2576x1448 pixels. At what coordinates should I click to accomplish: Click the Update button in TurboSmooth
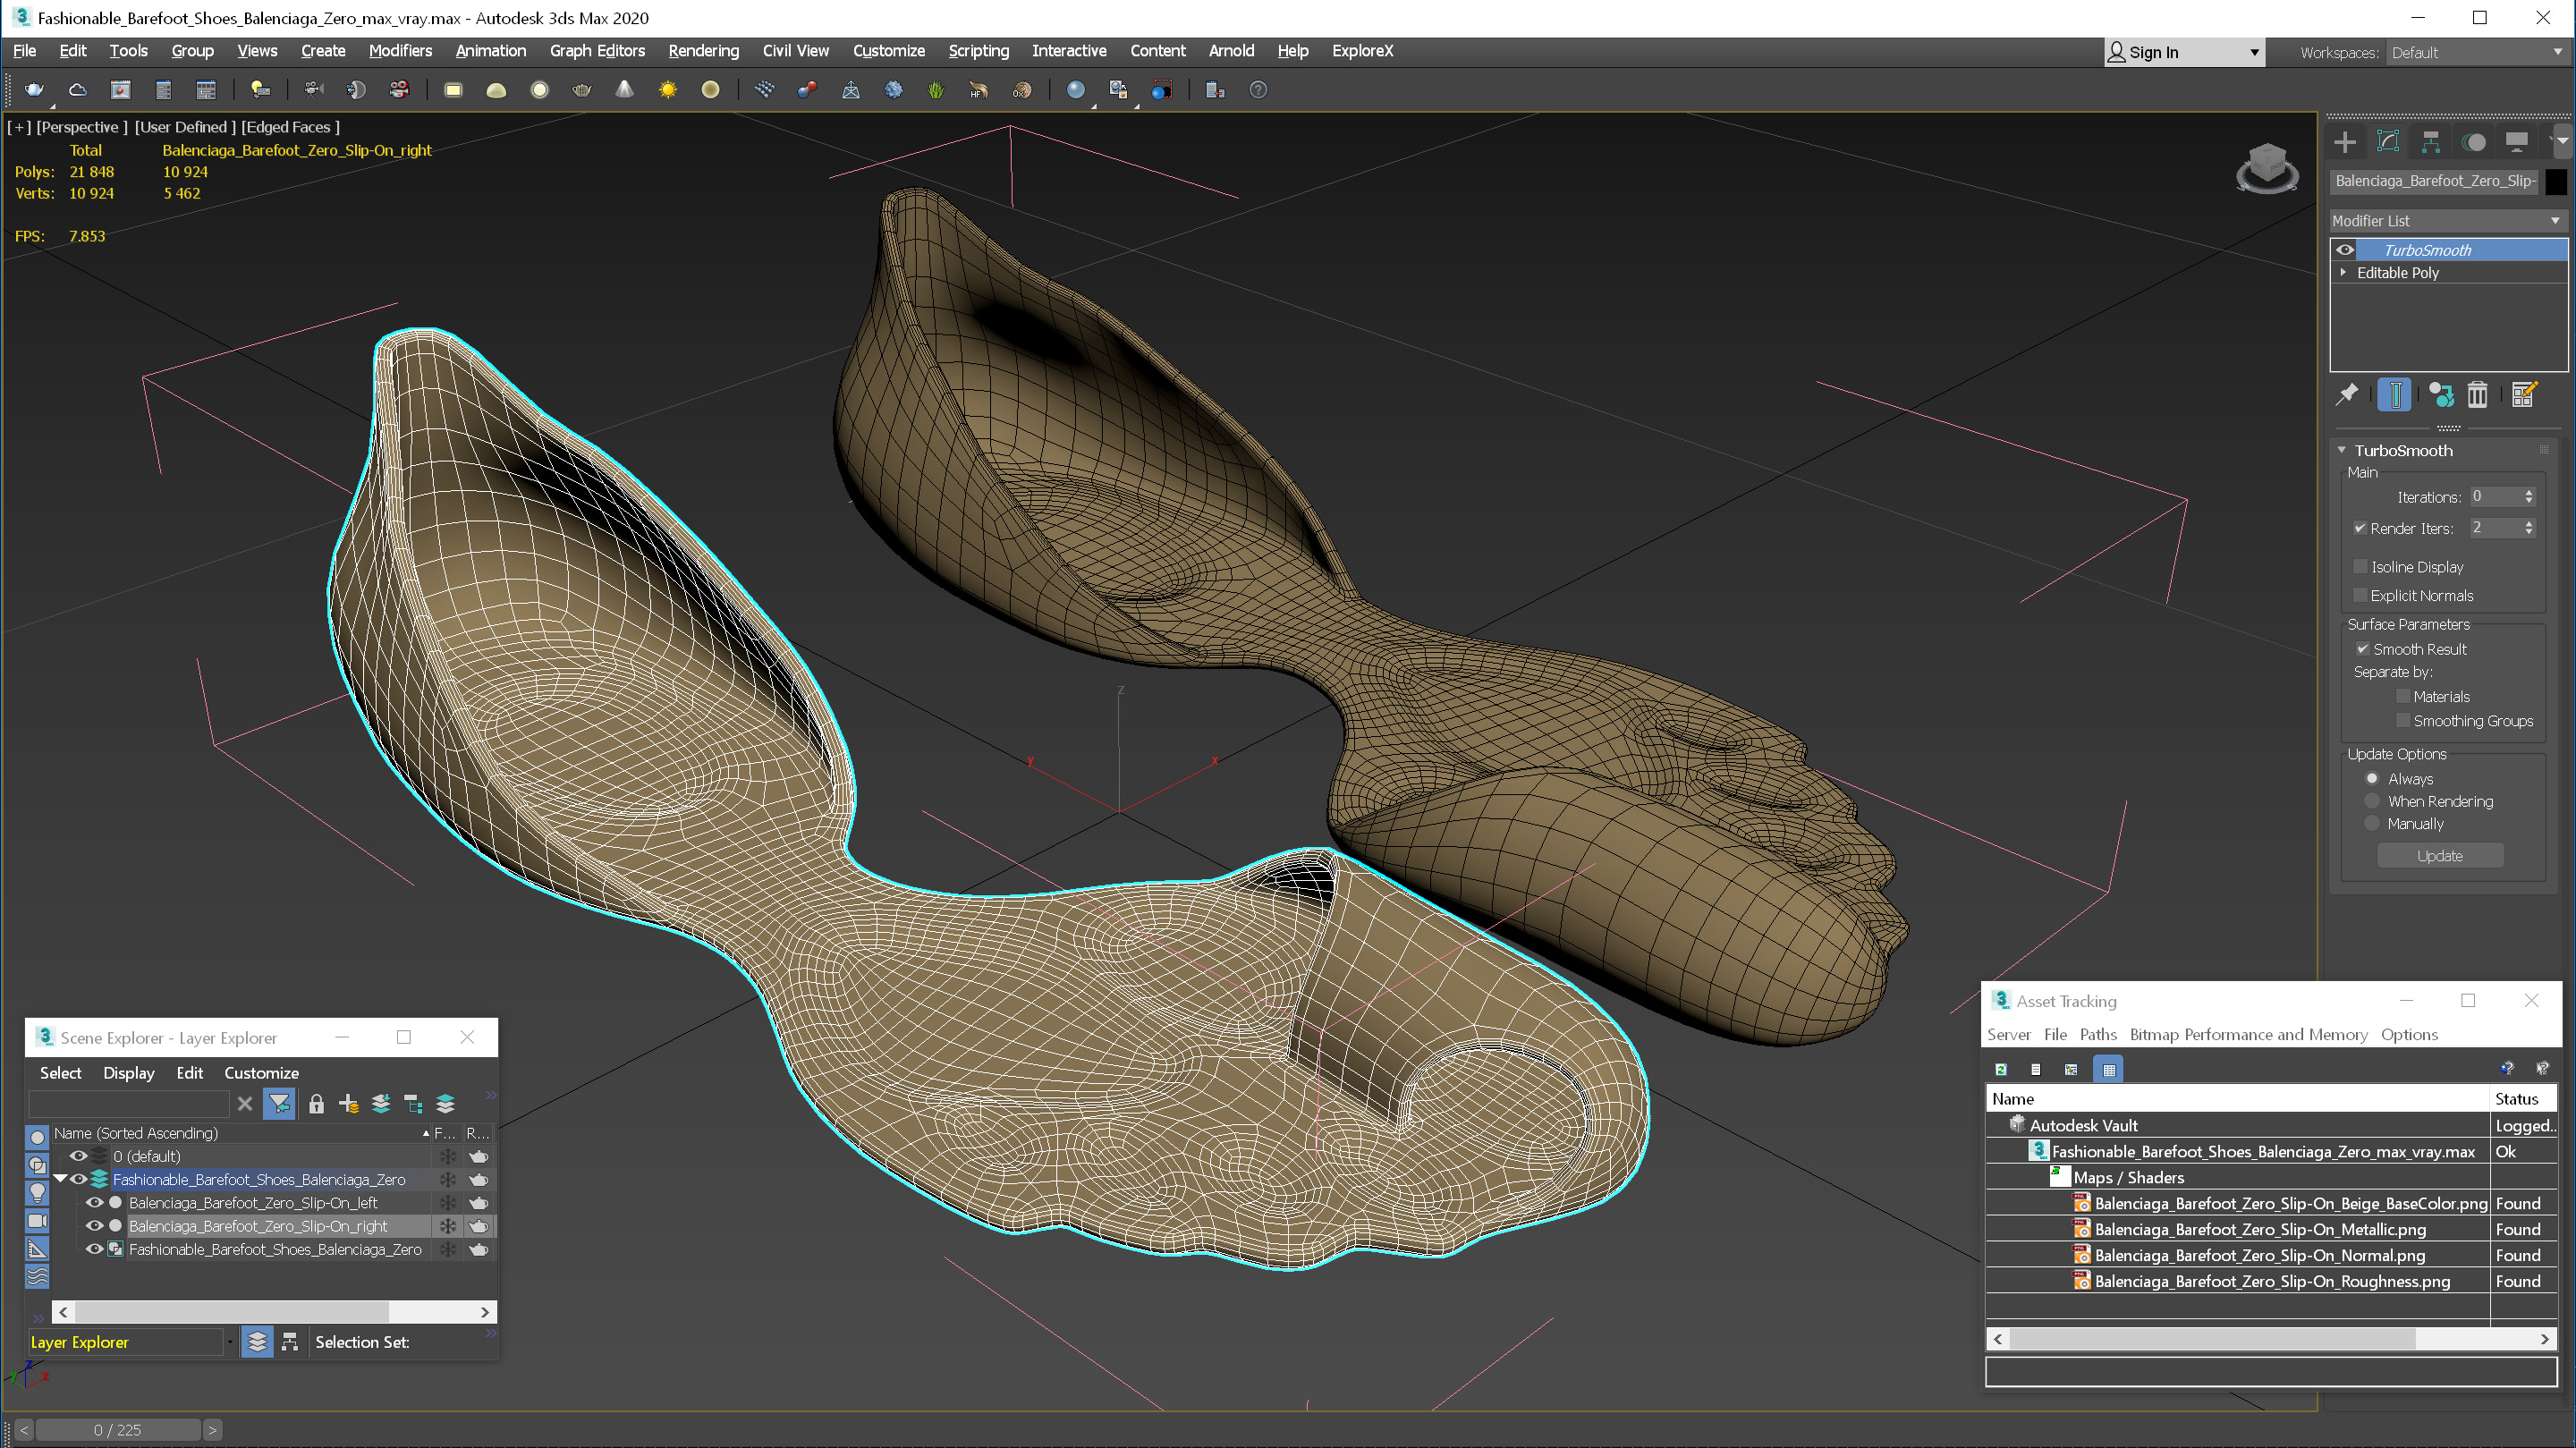2440,856
